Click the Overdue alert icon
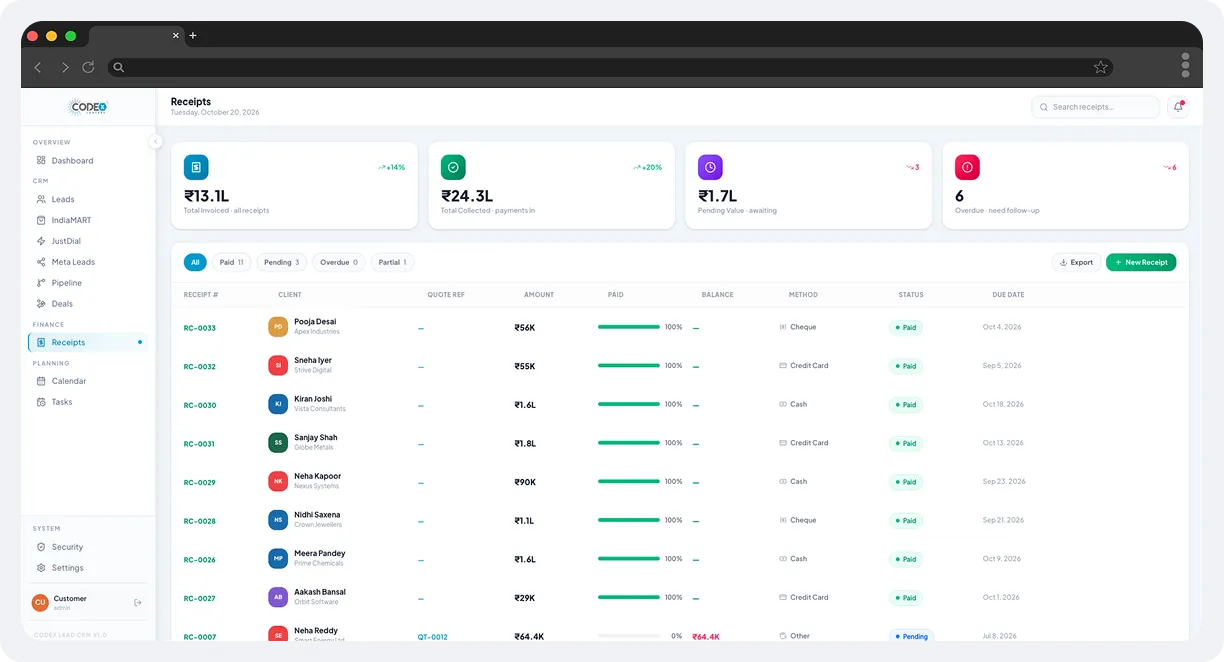The image size is (1224, 662). coord(967,167)
